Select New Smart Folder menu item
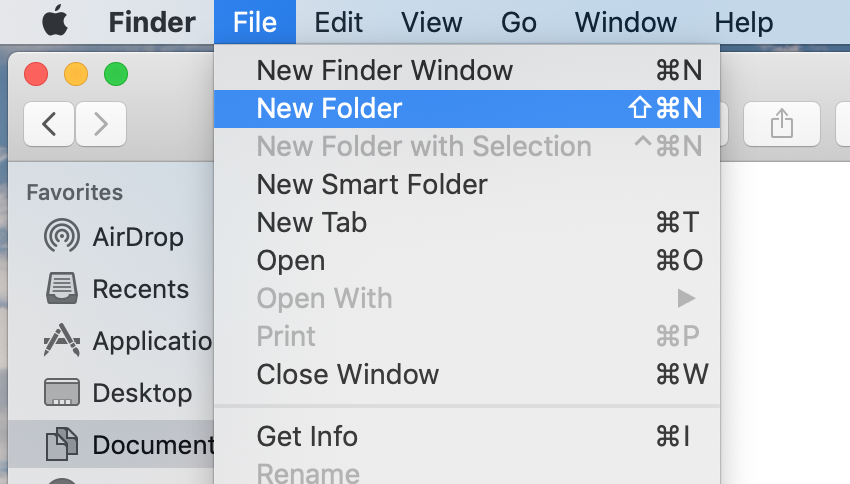850x484 pixels. (x=372, y=184)
